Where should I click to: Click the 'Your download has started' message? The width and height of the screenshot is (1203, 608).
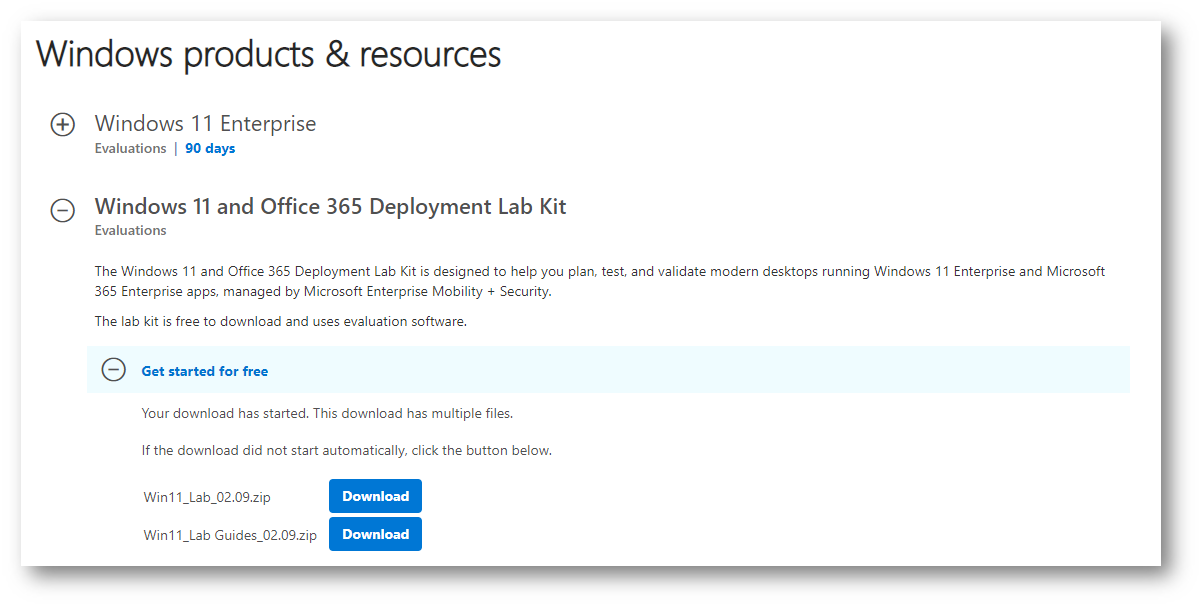[327, 413]
